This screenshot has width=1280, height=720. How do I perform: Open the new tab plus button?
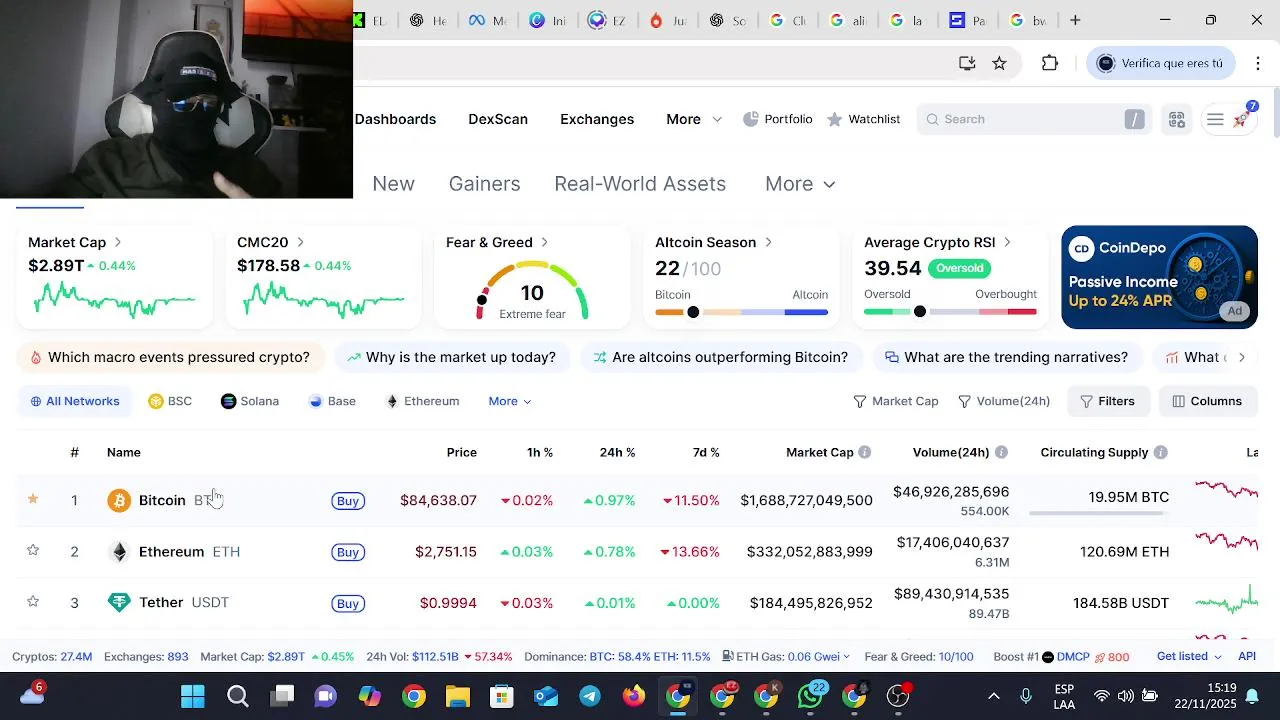coord(1075,20)
